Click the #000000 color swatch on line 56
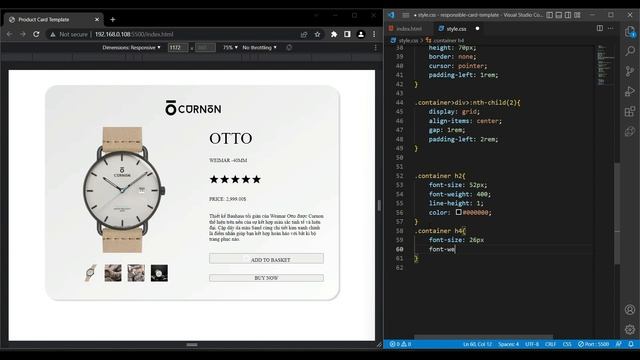Viewport: 640px width, 360px height. (458, 212)
